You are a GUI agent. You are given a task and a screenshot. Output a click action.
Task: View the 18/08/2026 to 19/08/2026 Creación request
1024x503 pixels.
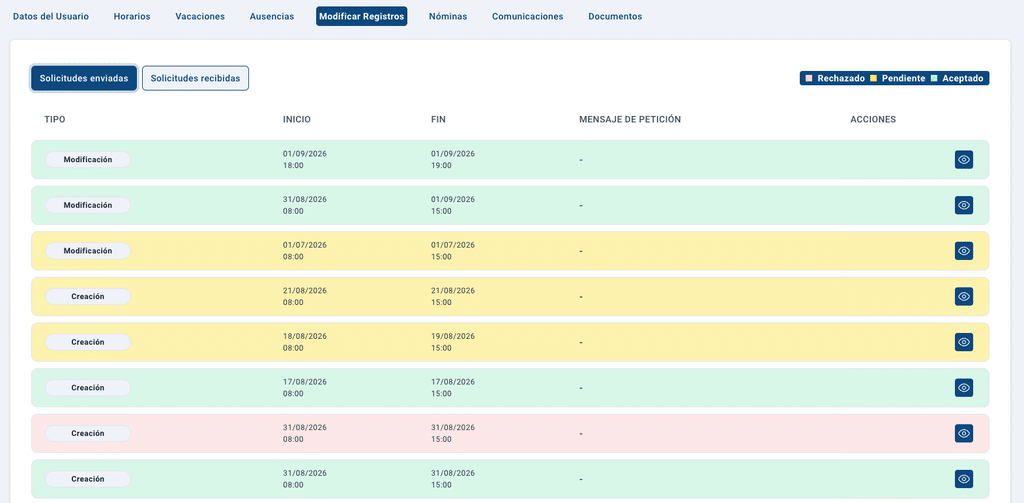[x=963, y=342]
